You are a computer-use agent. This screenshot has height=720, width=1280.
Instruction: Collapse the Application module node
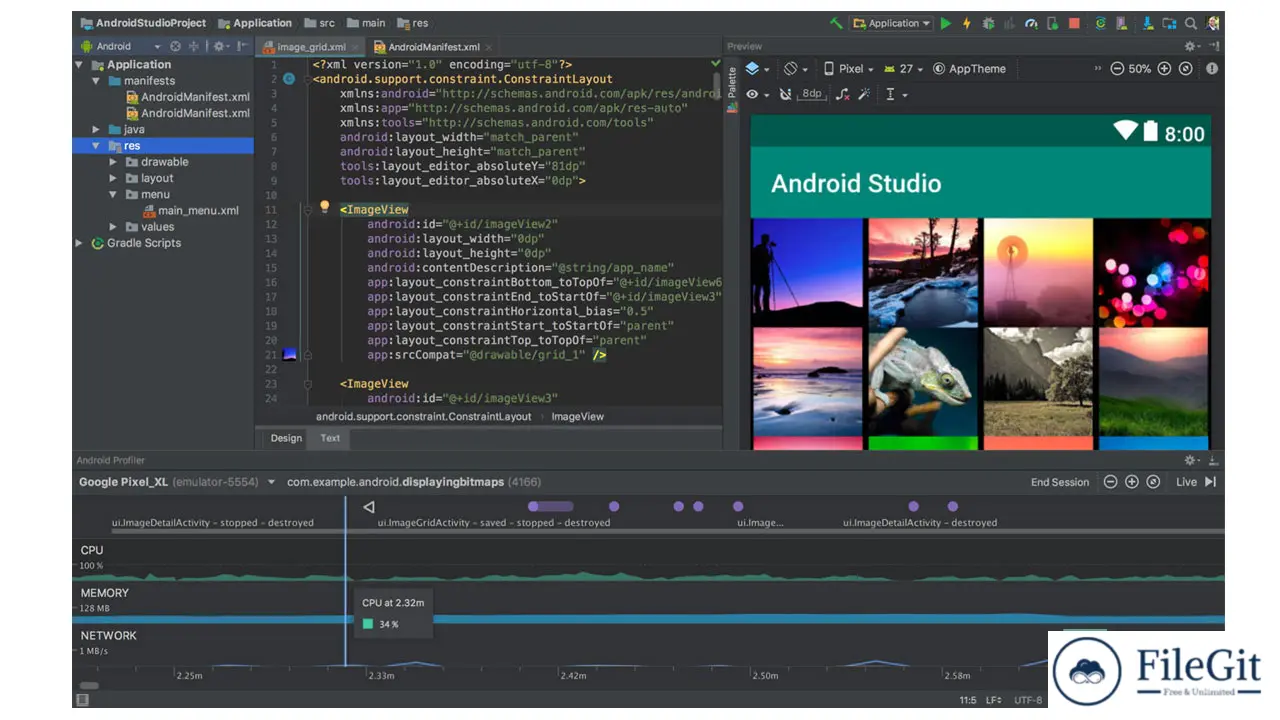(79, 65)
